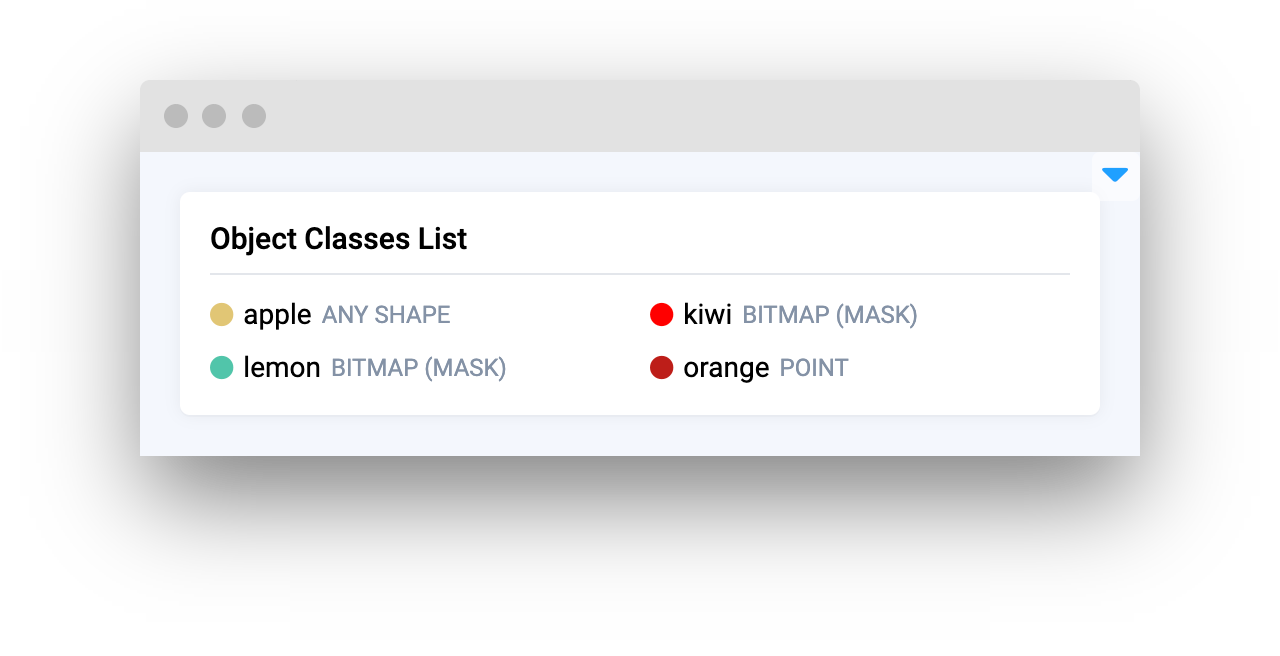
Task: Click the leftmost gray window circle button
Action: [x=176, y=116]
